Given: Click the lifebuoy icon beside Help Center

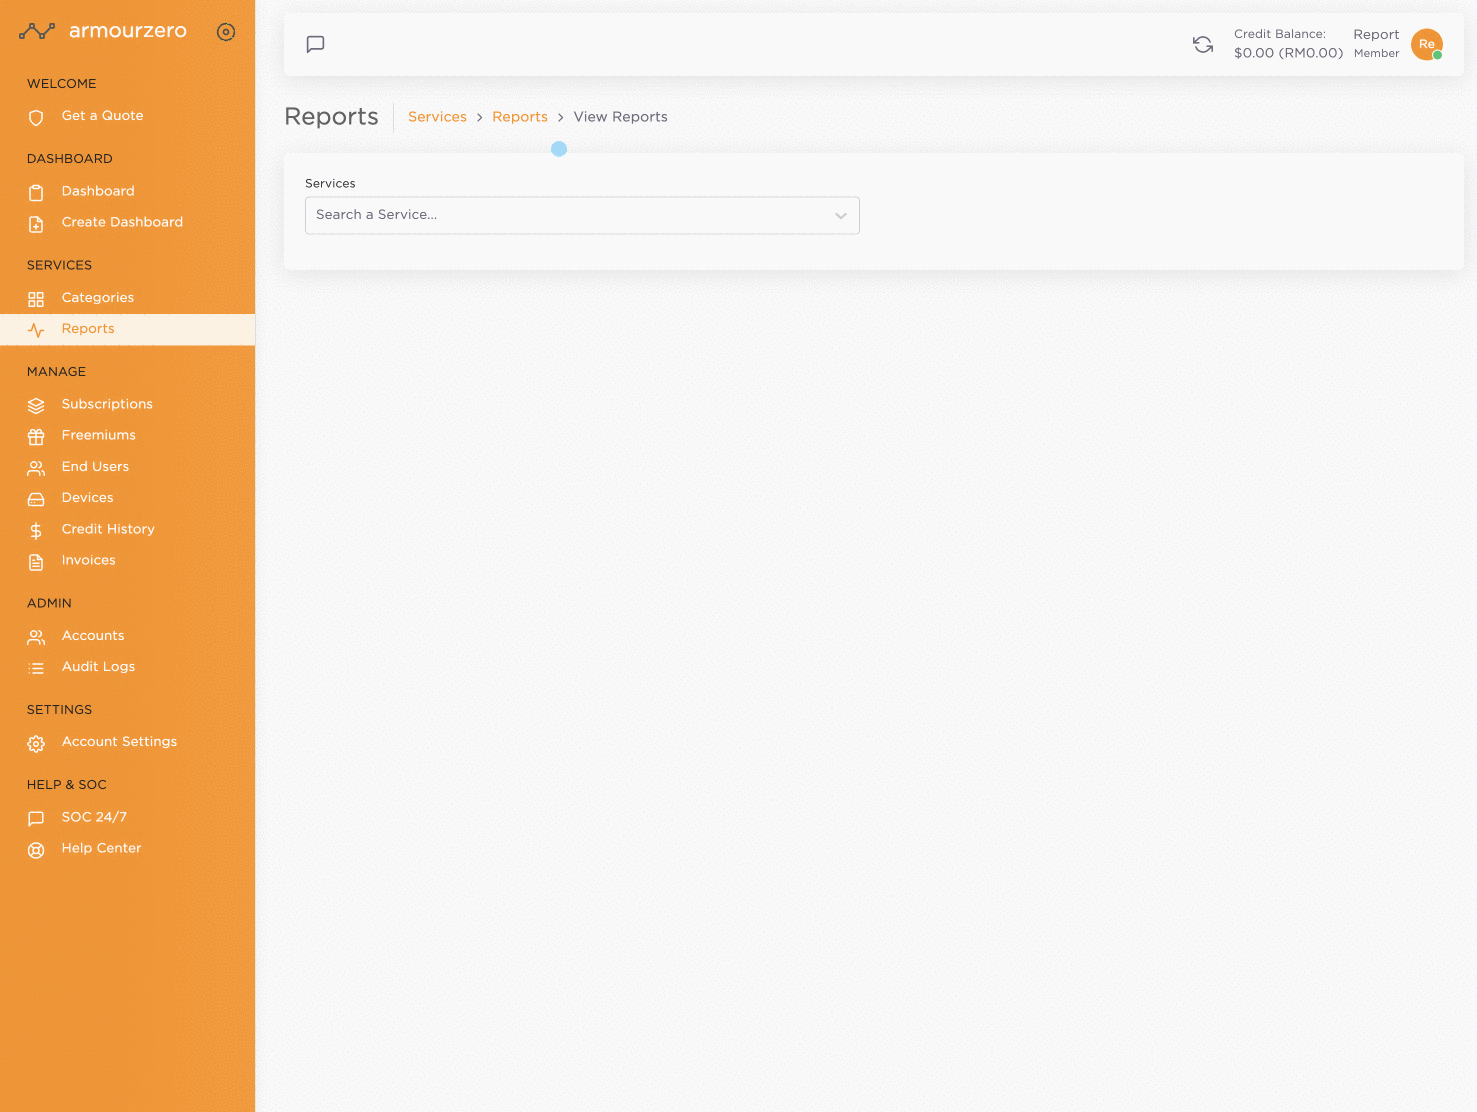Looking at the screenshot, I should click(36, 850).
